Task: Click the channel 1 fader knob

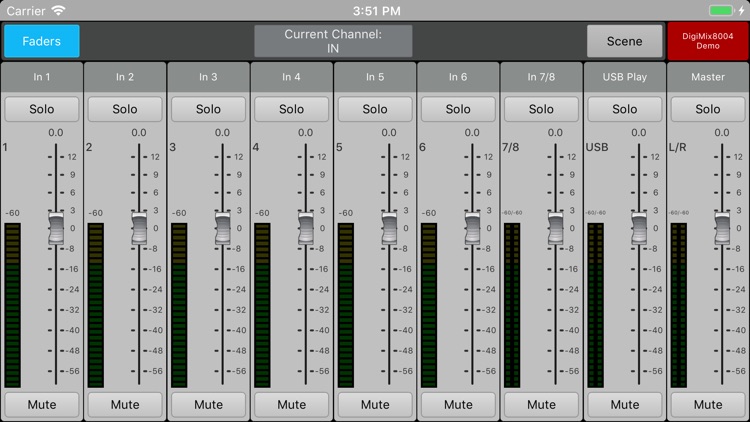Action: tap(56, 228)
